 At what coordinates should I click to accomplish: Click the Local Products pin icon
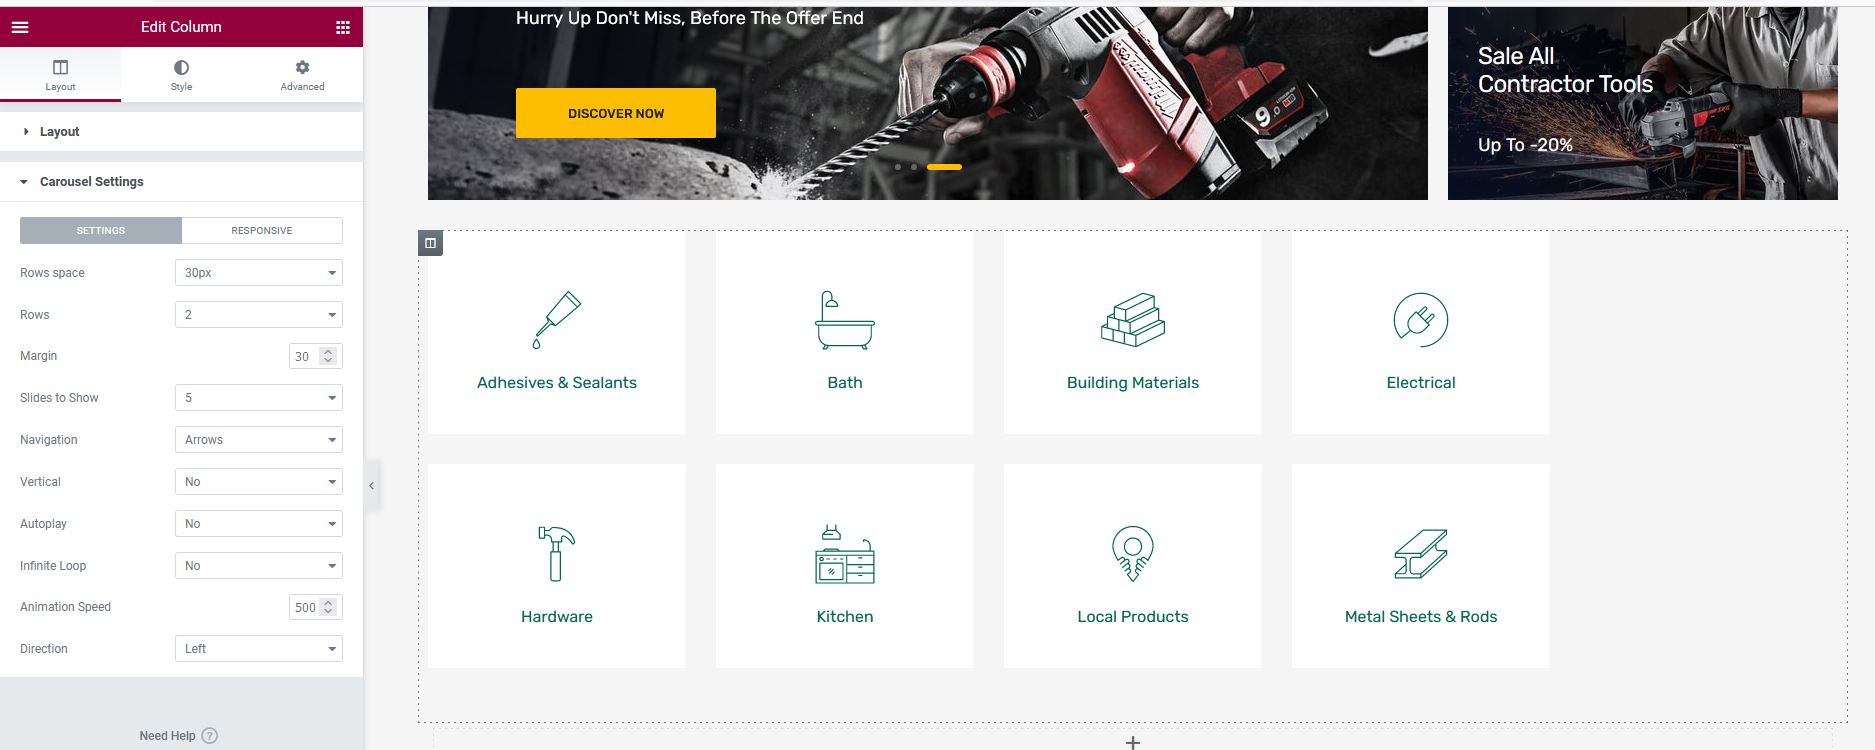1133,554
